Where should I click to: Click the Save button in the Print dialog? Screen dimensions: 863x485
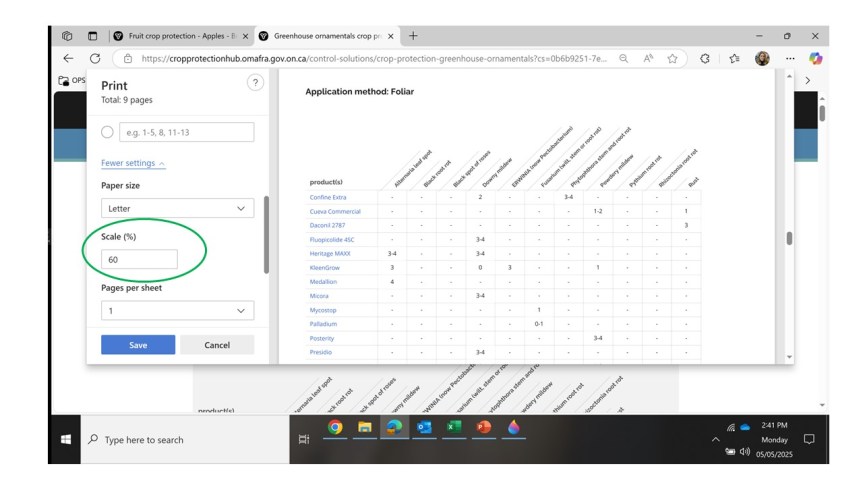click(x=138, y=345)
